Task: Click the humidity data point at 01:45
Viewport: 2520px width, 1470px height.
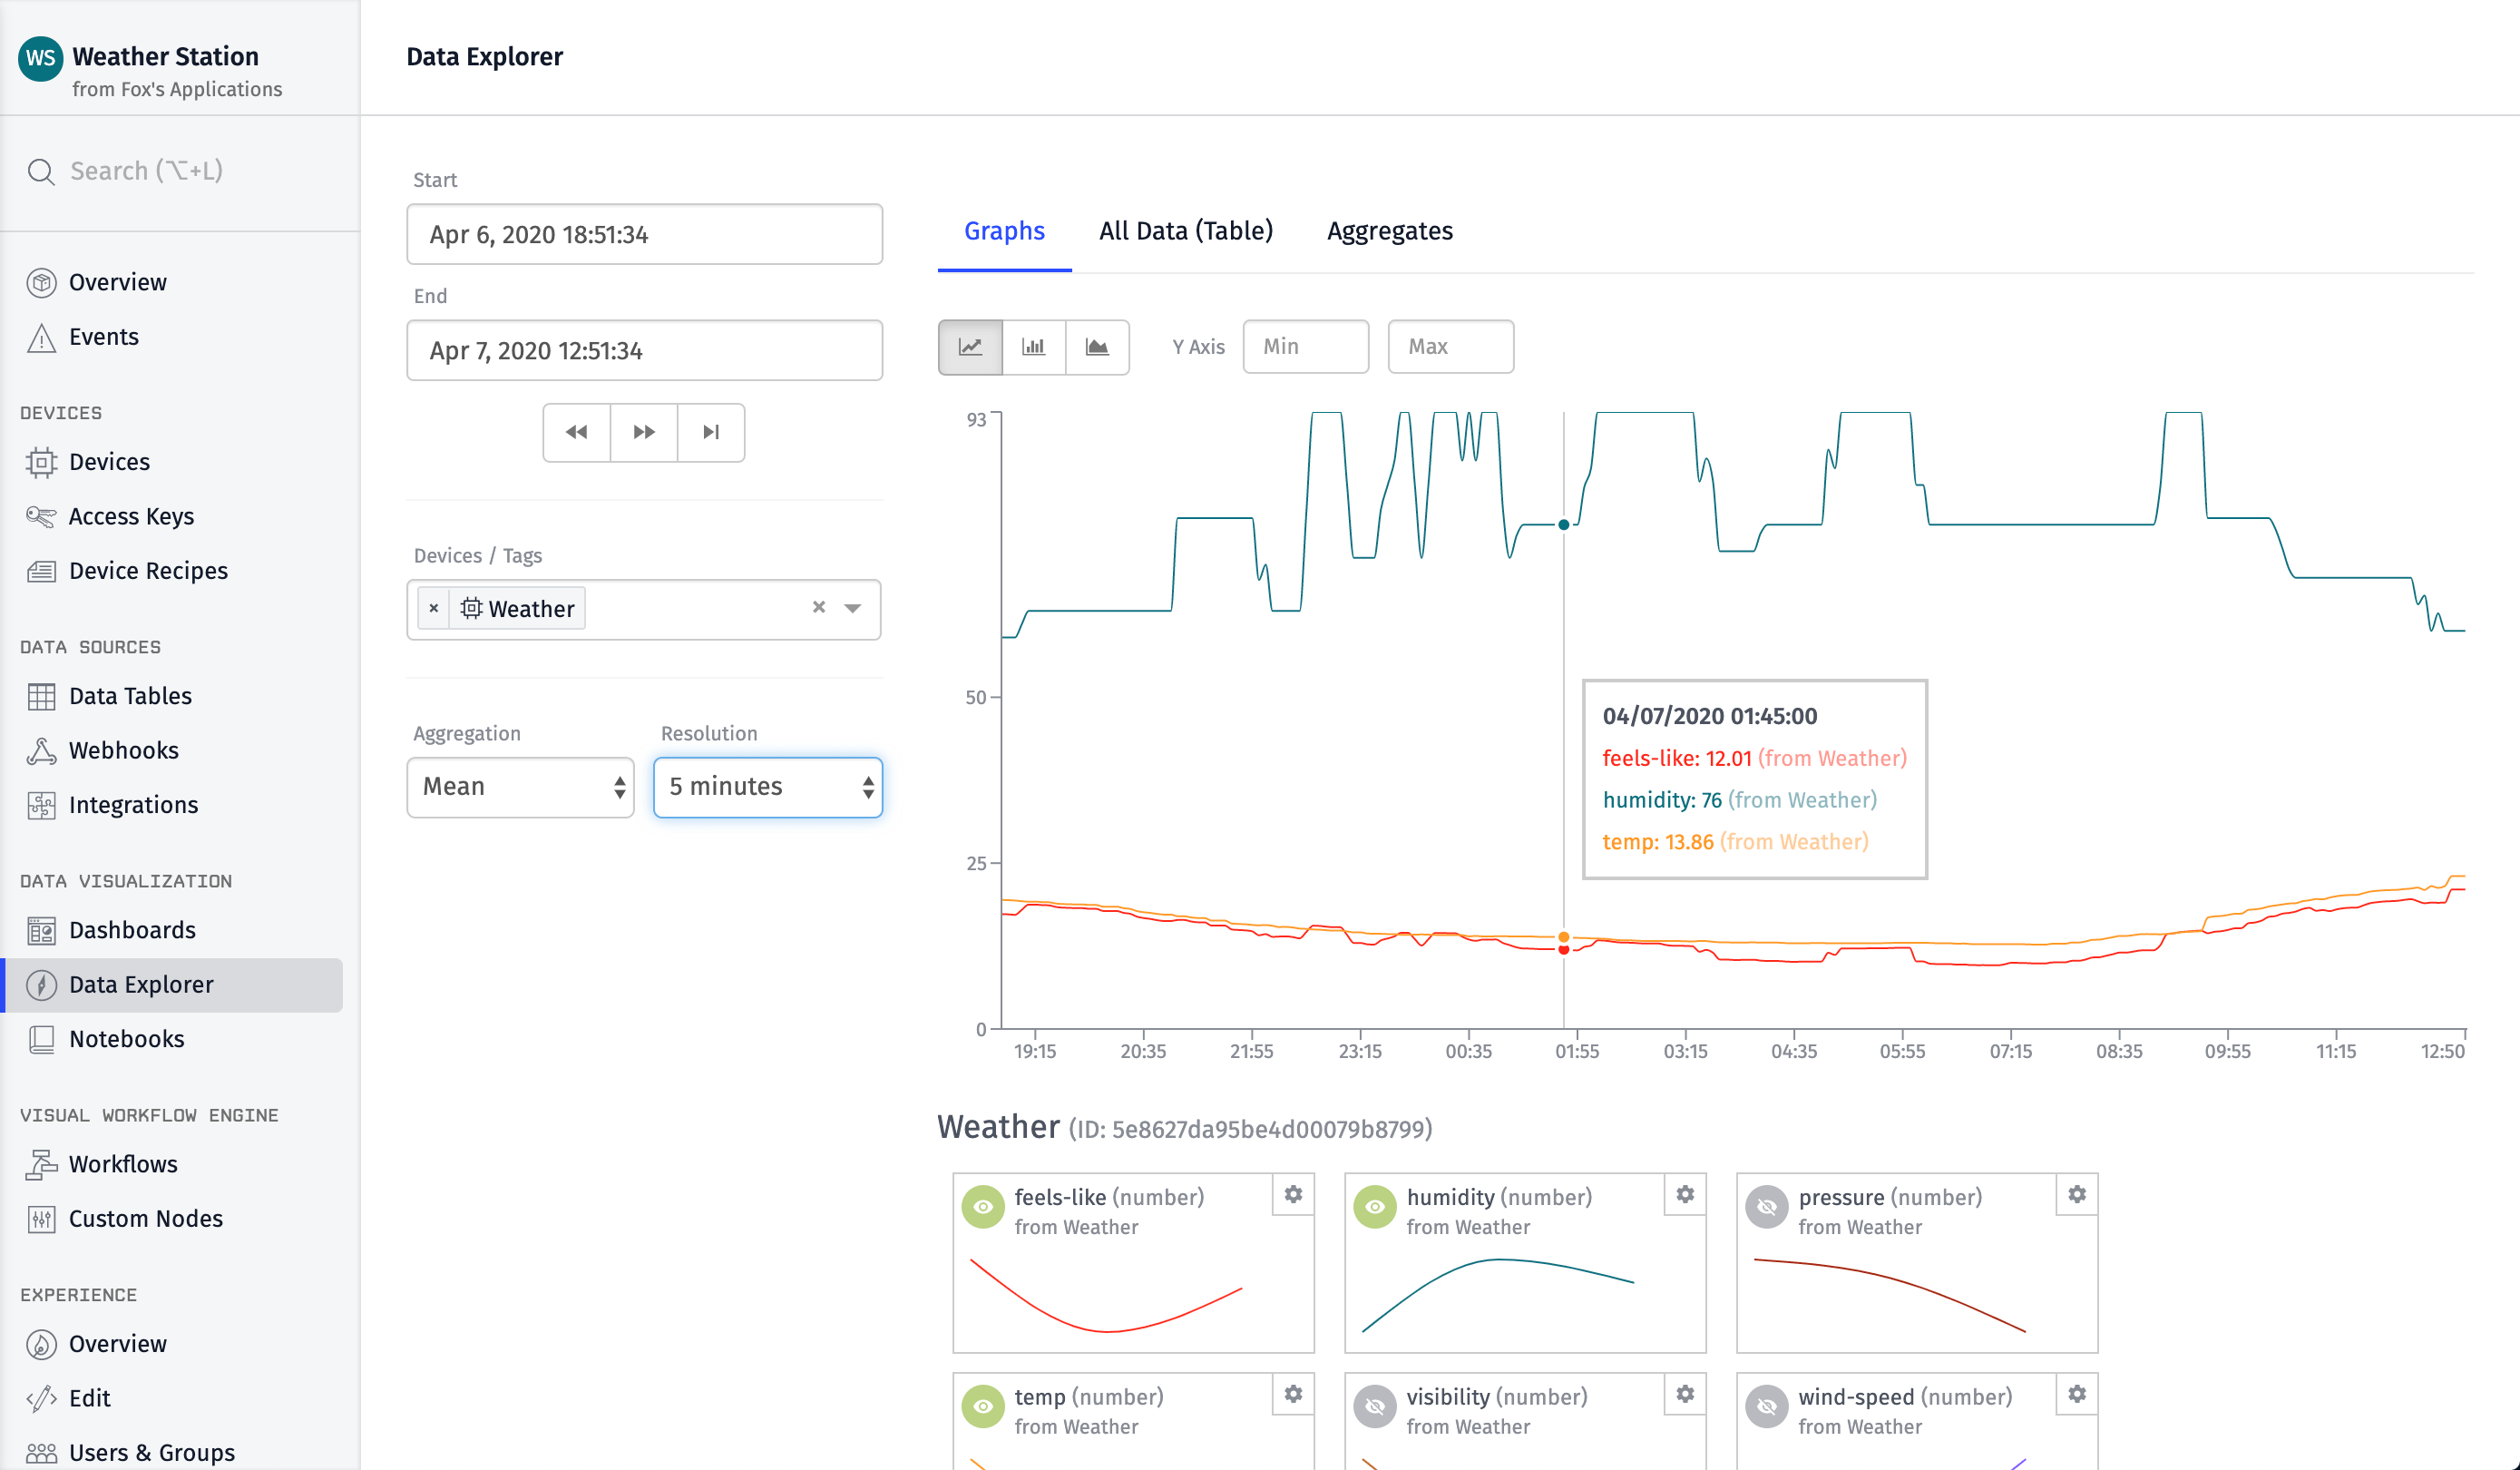Action: [1564, 525]
